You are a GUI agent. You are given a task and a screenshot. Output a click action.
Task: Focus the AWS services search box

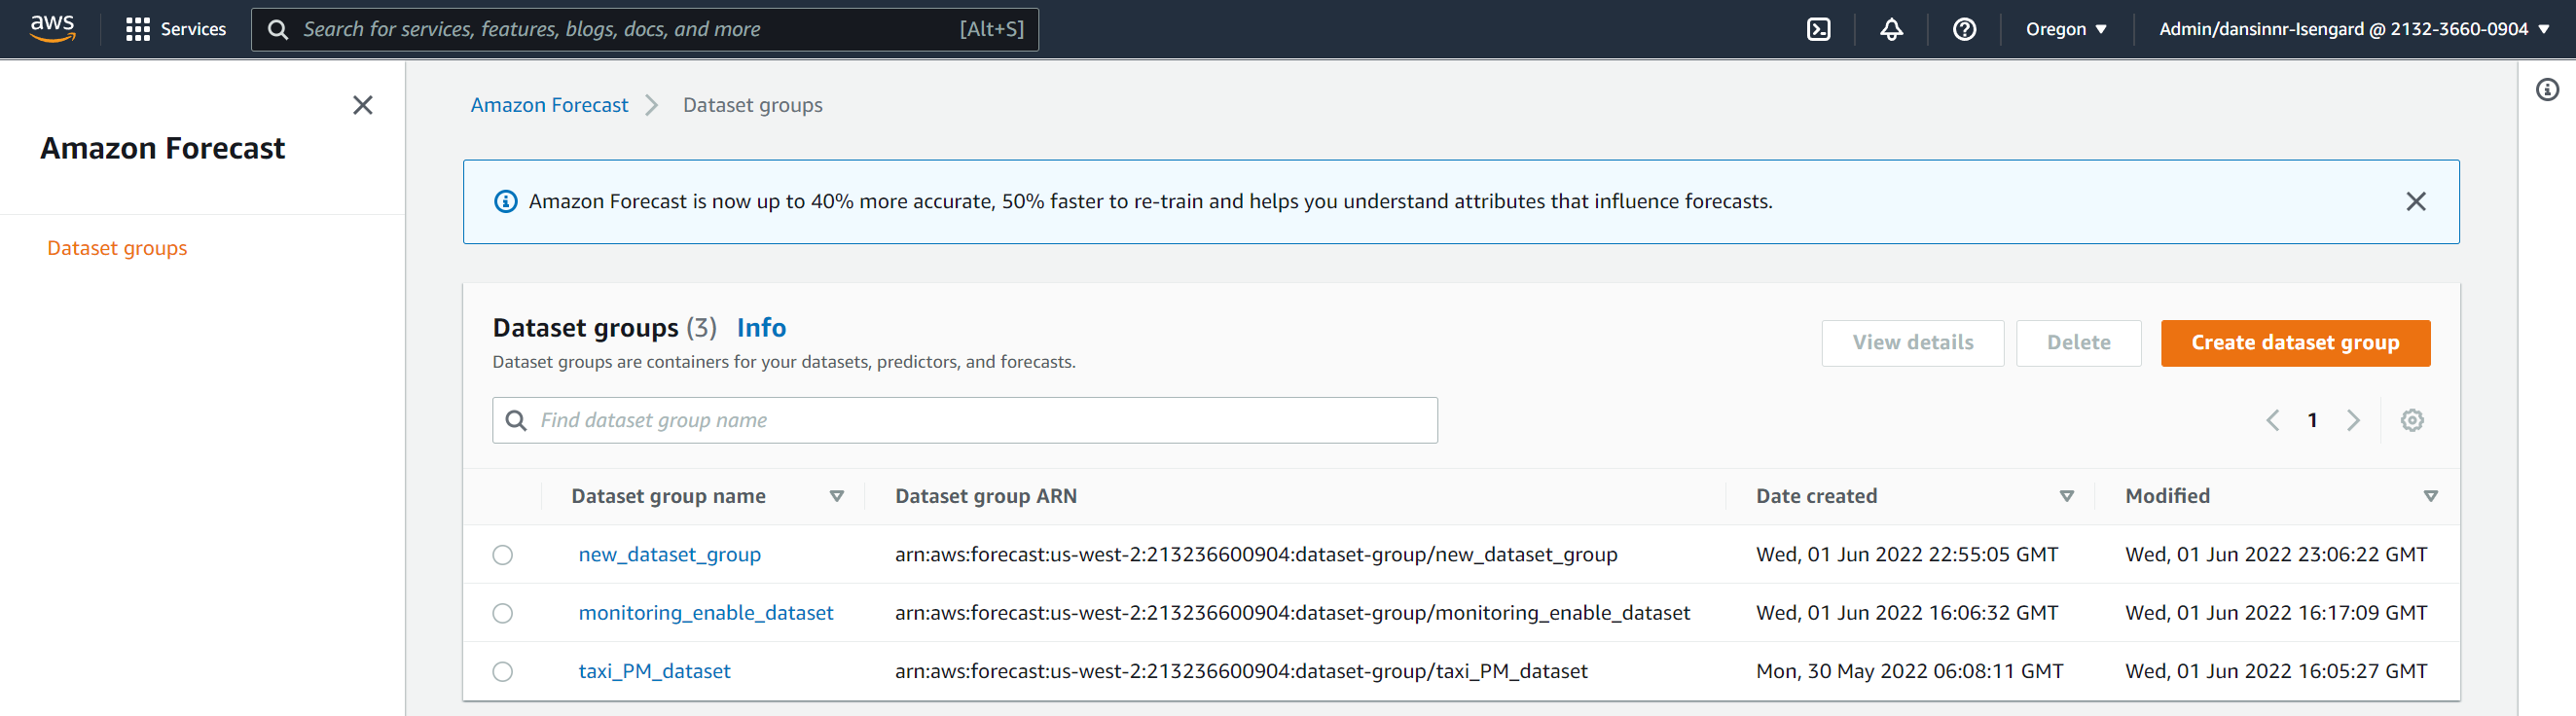644,29
